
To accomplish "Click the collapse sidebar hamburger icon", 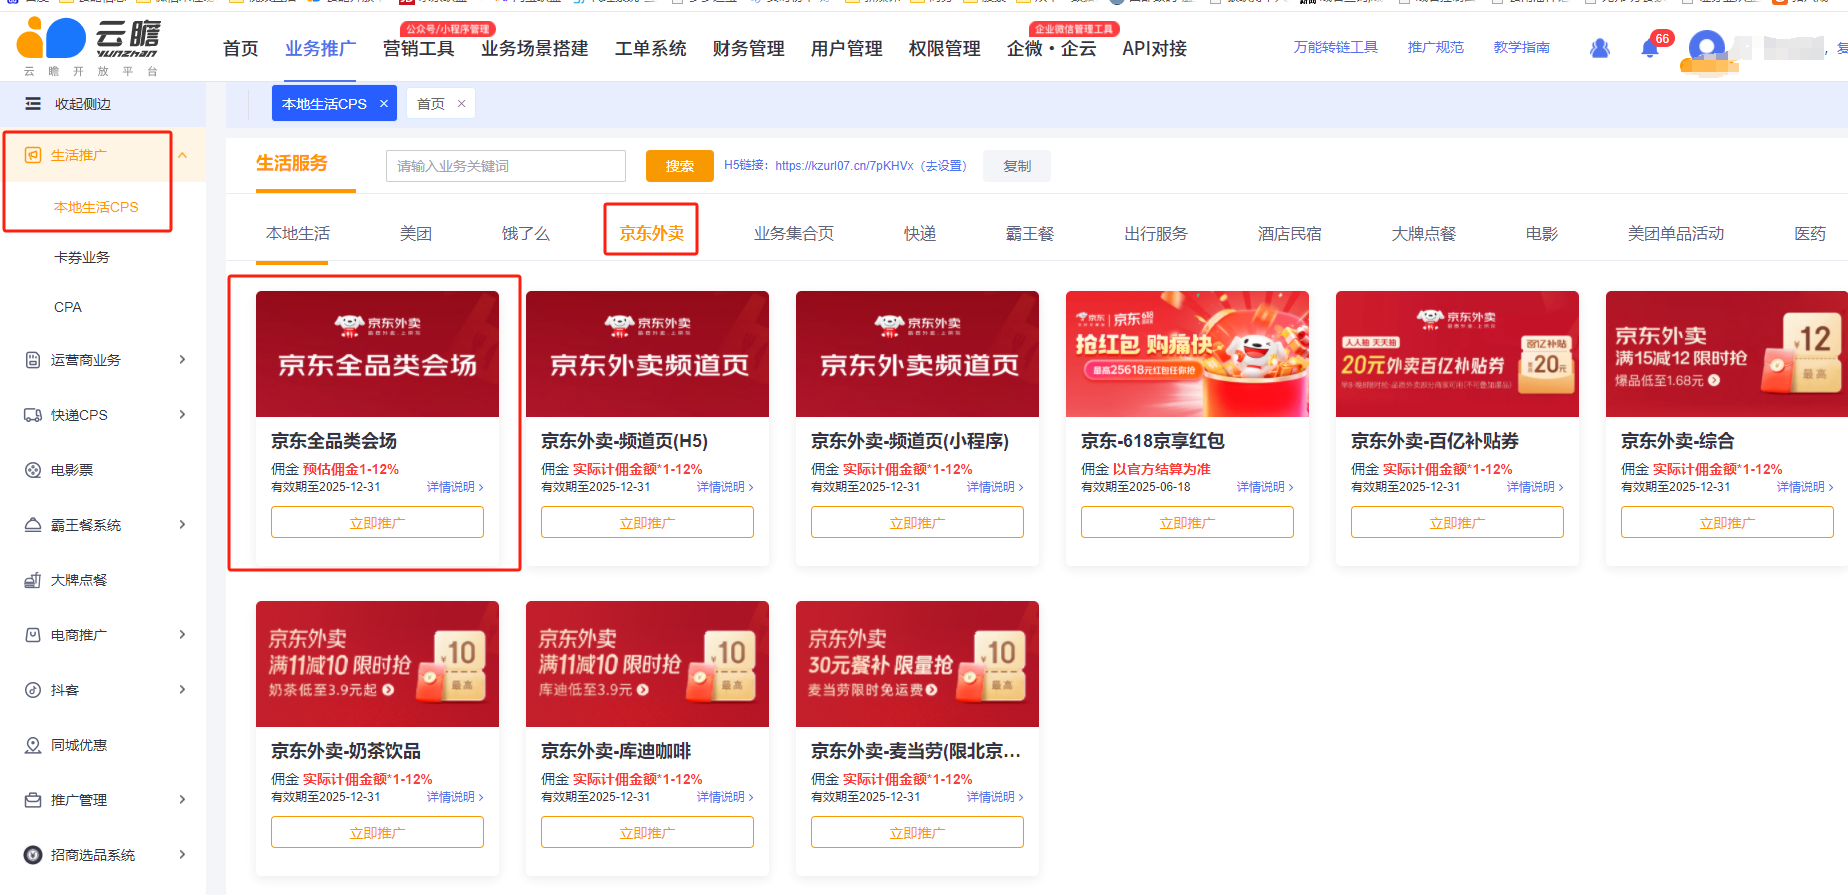I will tap(33, 104).
